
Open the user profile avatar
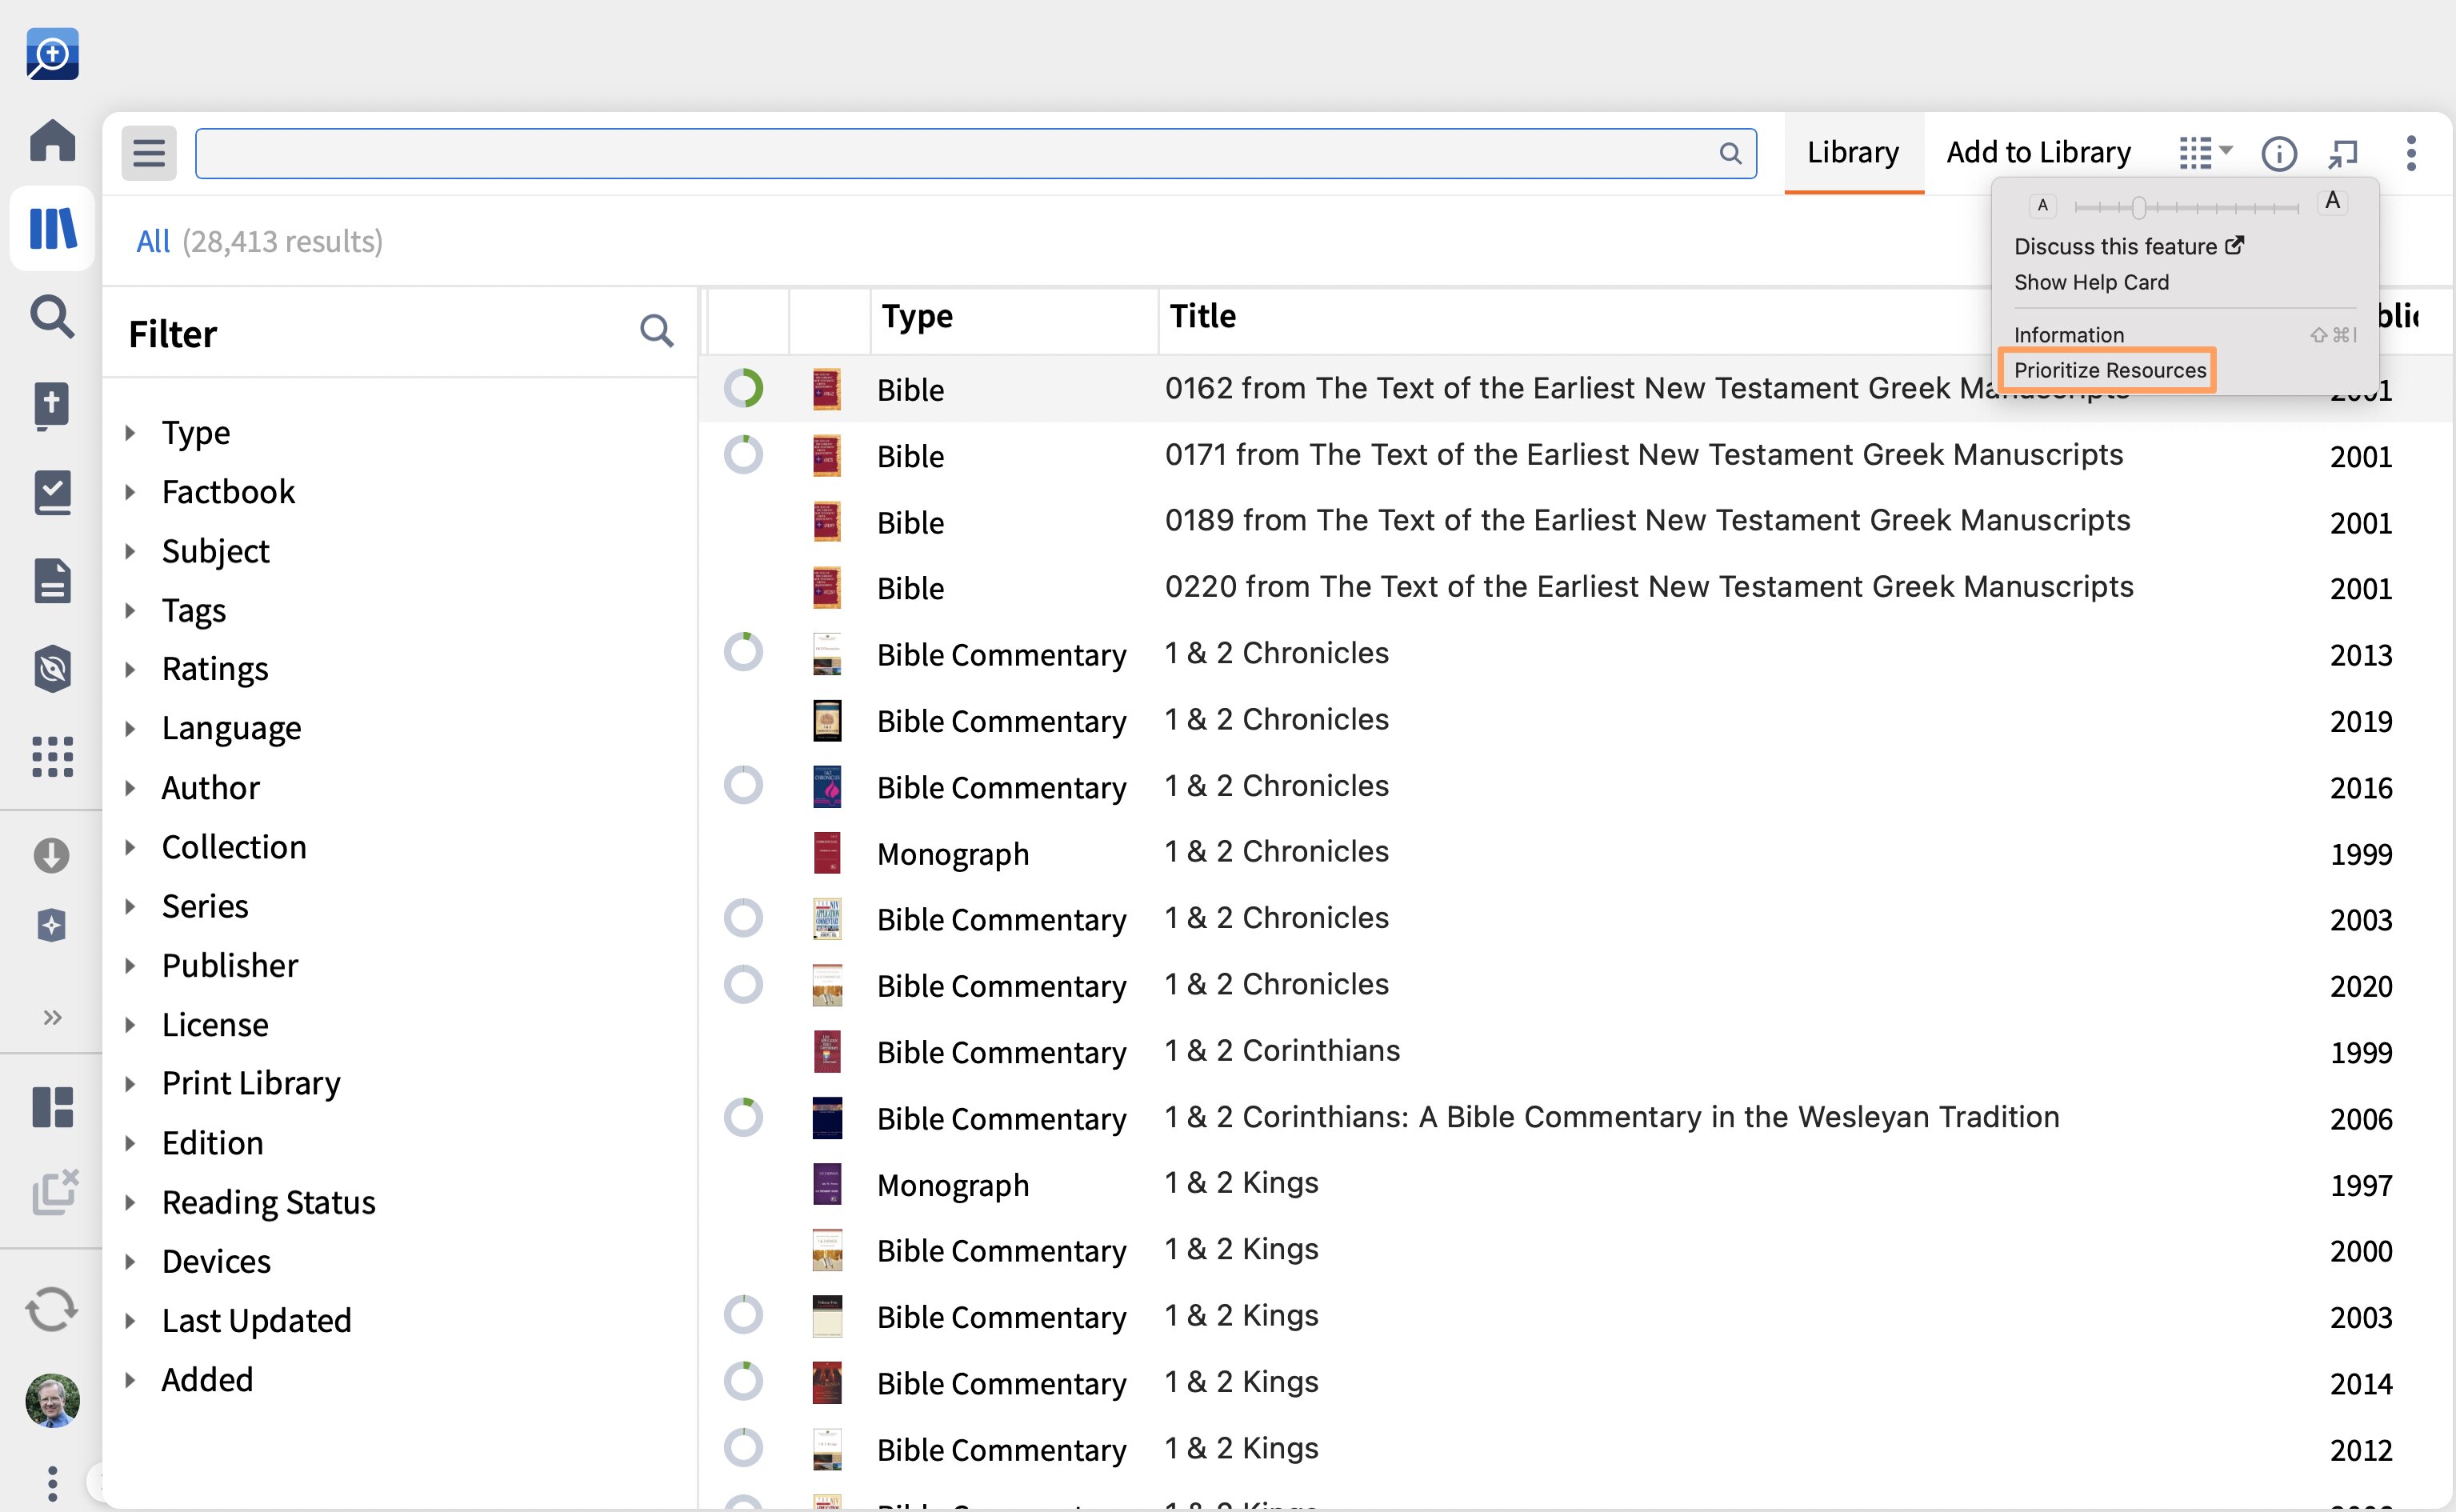point(52,1400)
